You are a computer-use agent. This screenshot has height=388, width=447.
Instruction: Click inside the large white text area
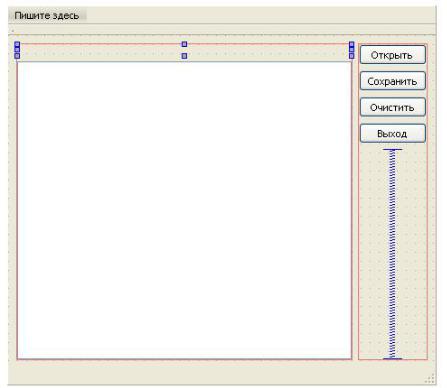tap(184, 210)
